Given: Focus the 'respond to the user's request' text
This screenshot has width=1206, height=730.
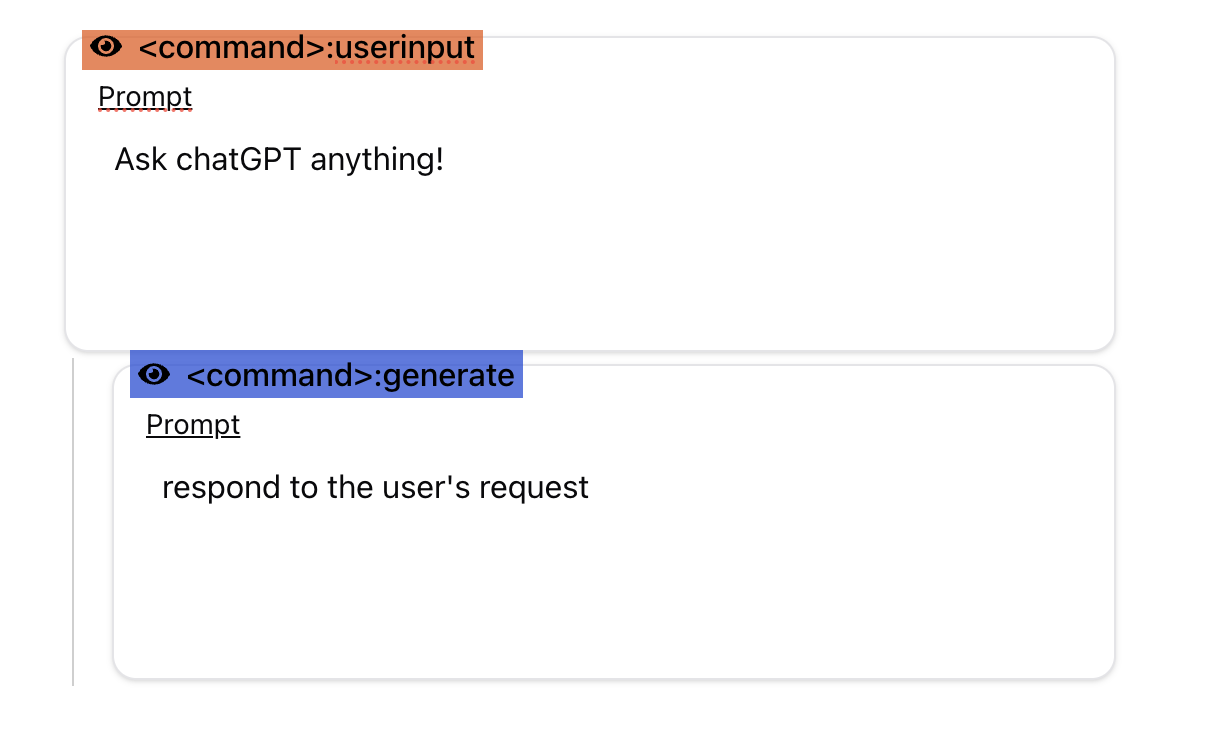Looking at the screenshot, I should coord(375,487).
